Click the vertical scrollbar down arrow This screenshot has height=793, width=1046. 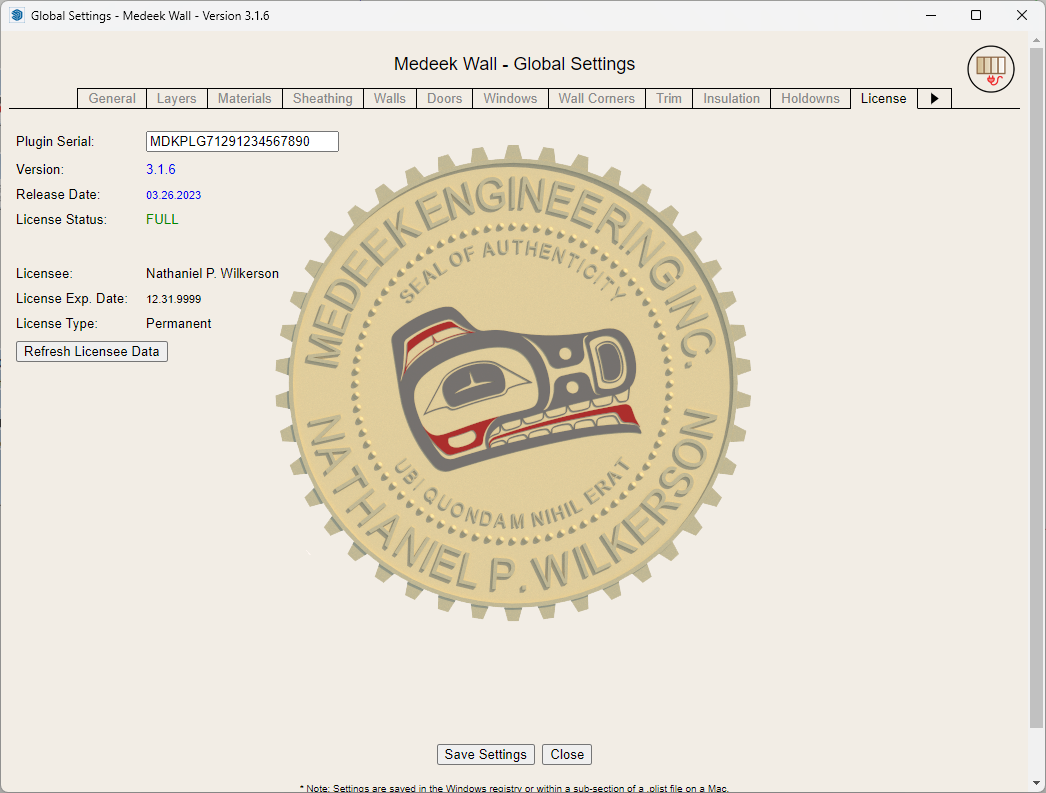click(x=1036, y=783)
